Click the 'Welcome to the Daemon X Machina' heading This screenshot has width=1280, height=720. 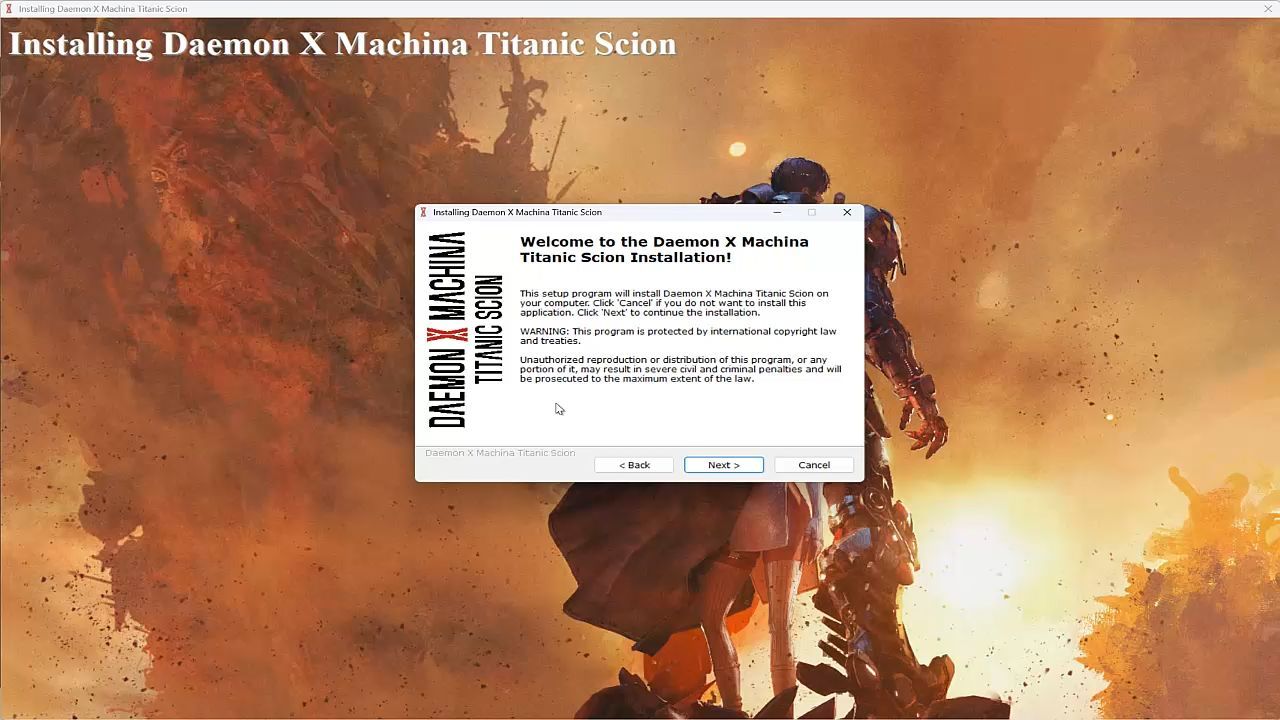[x=664, y=249]
